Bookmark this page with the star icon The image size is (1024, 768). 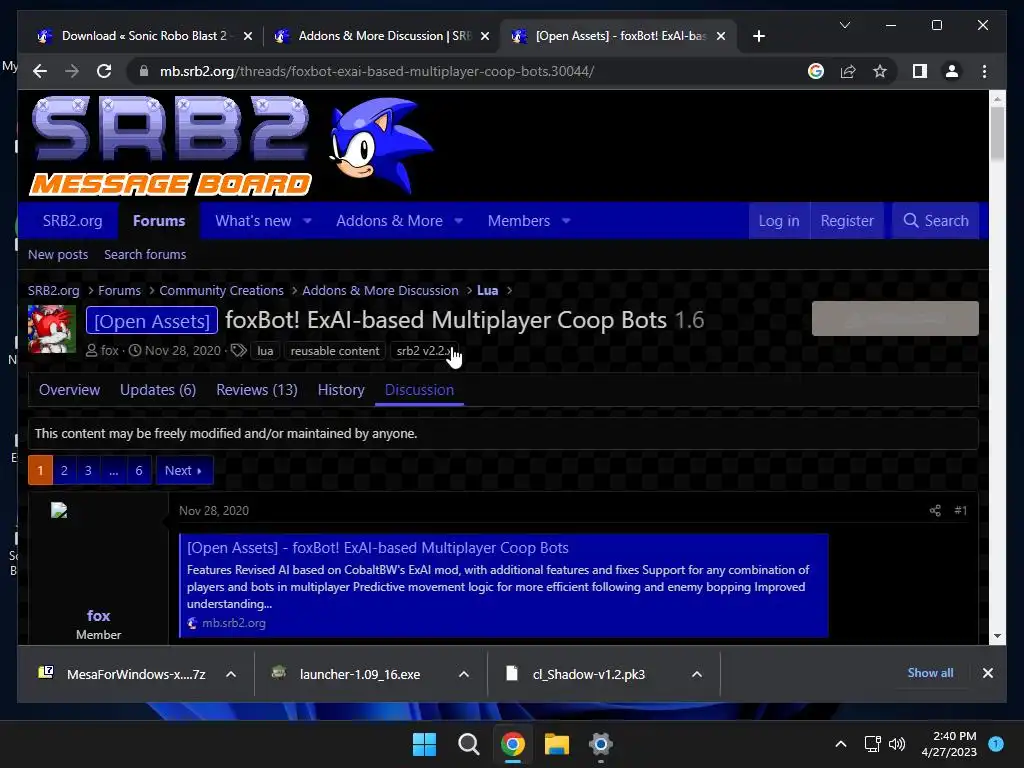pos(880,71)
